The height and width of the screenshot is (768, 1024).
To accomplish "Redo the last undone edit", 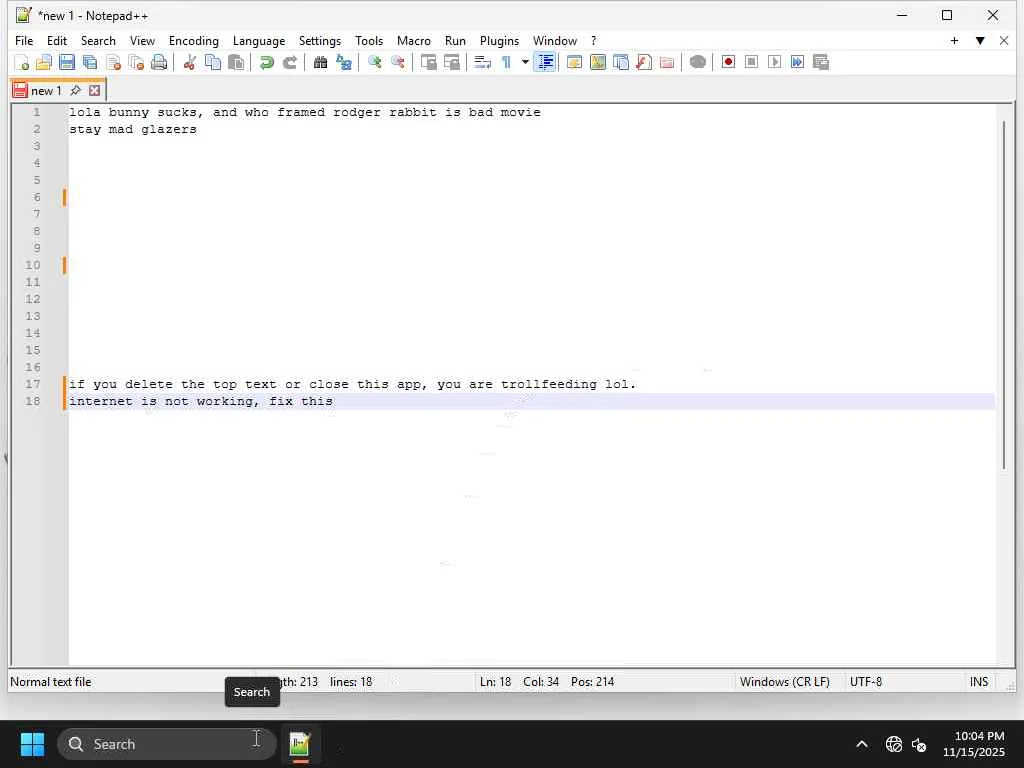I will pyautogui.click(x=289, y=62).
